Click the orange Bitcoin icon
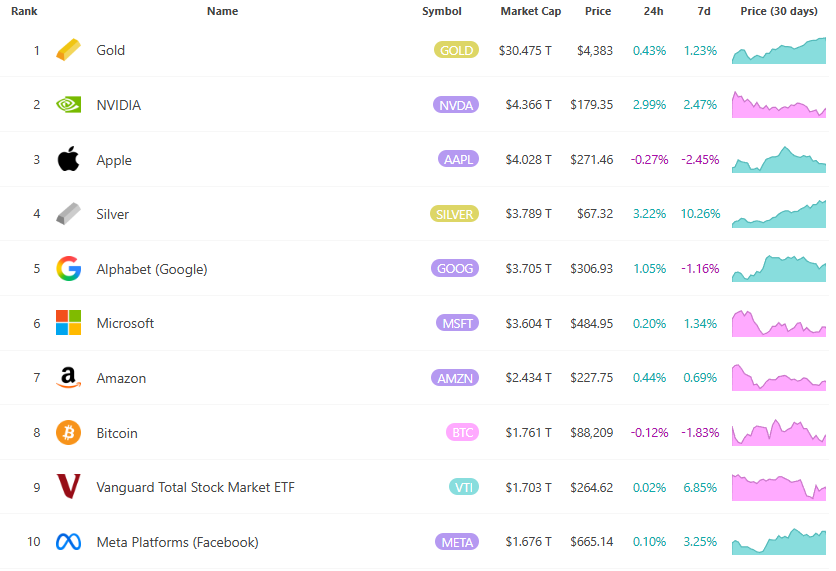The width and height of the screenshot is (836, 571). click(x=68, y=433)
